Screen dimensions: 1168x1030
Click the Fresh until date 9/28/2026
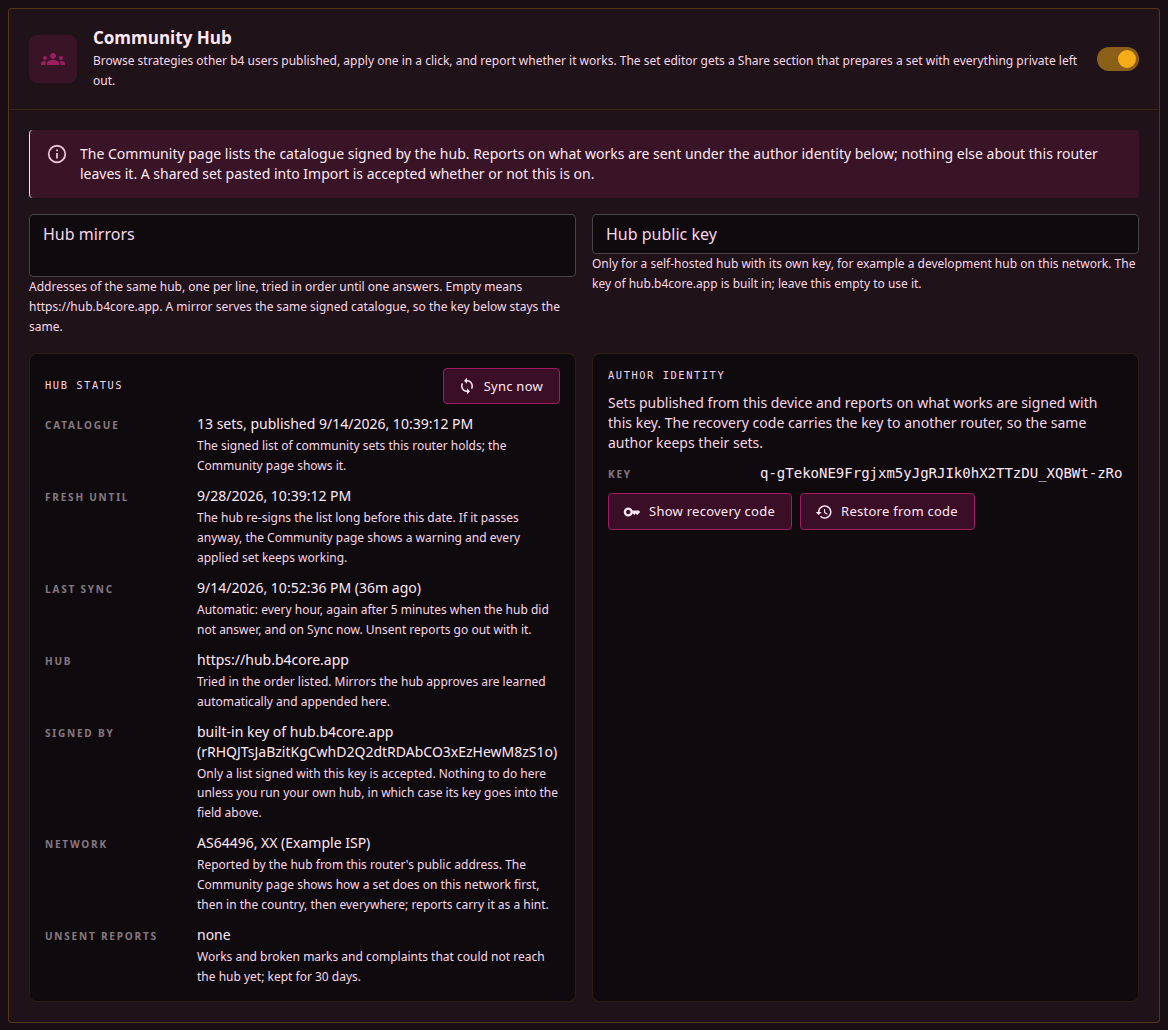click(273, 496)
